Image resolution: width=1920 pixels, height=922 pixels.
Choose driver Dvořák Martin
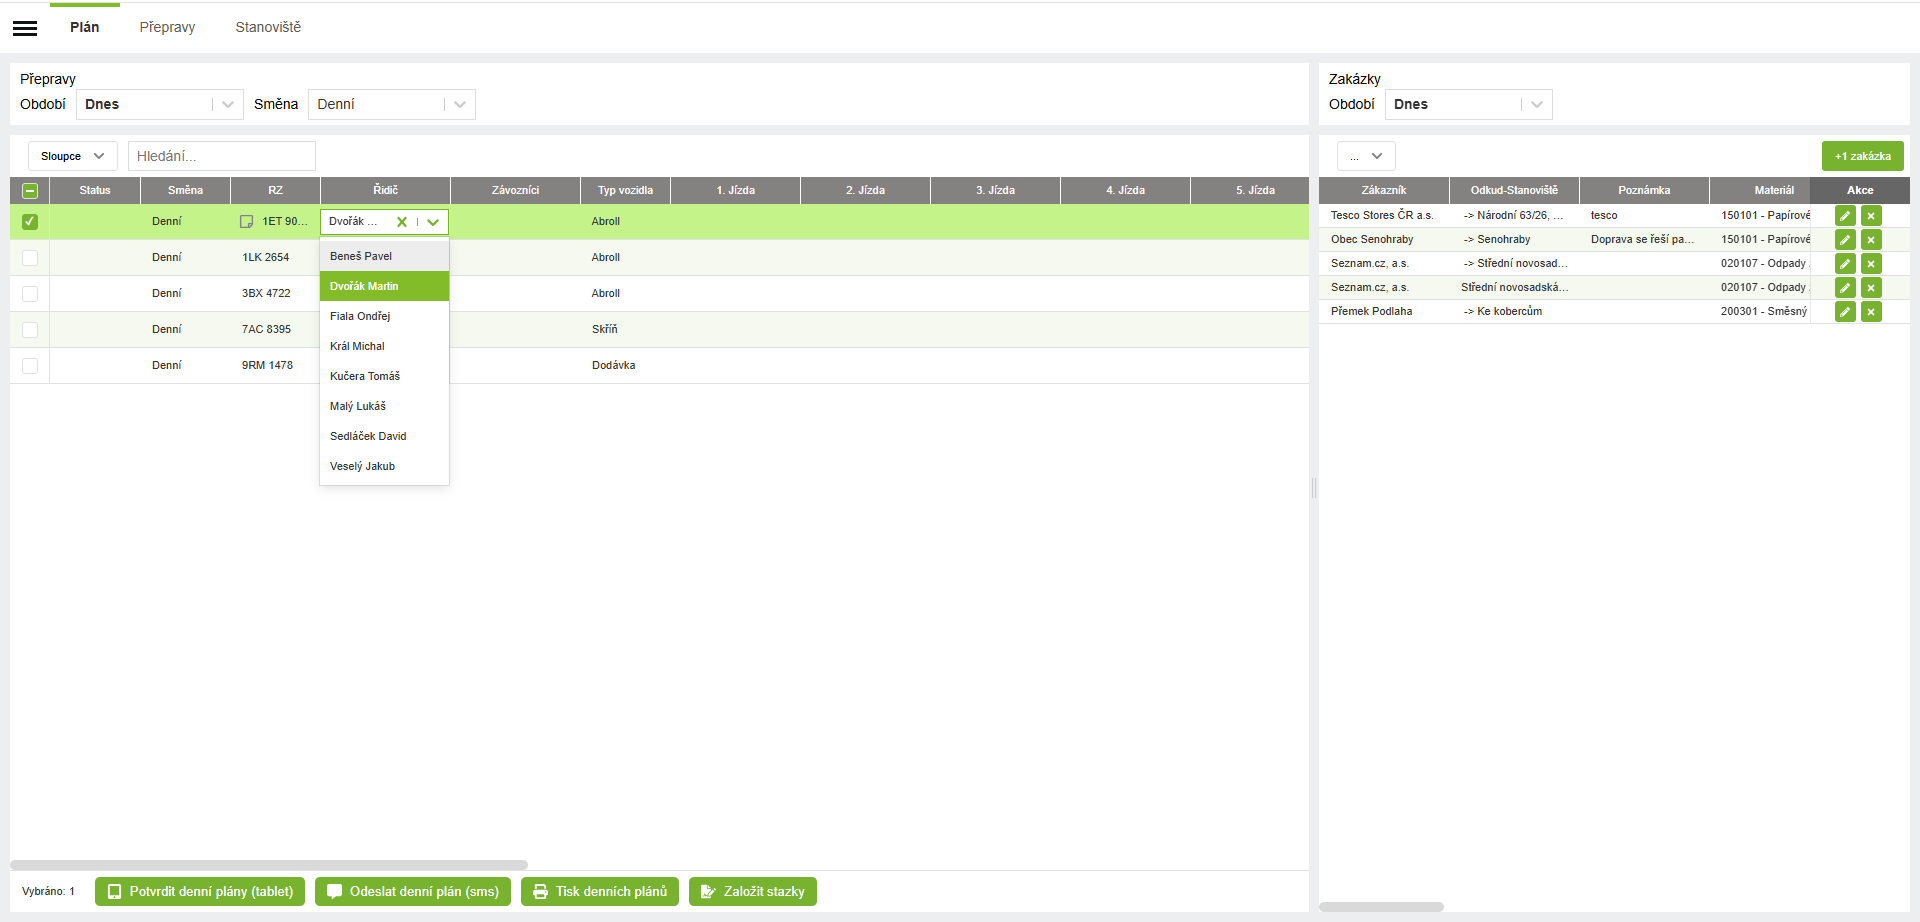point(384,287)
